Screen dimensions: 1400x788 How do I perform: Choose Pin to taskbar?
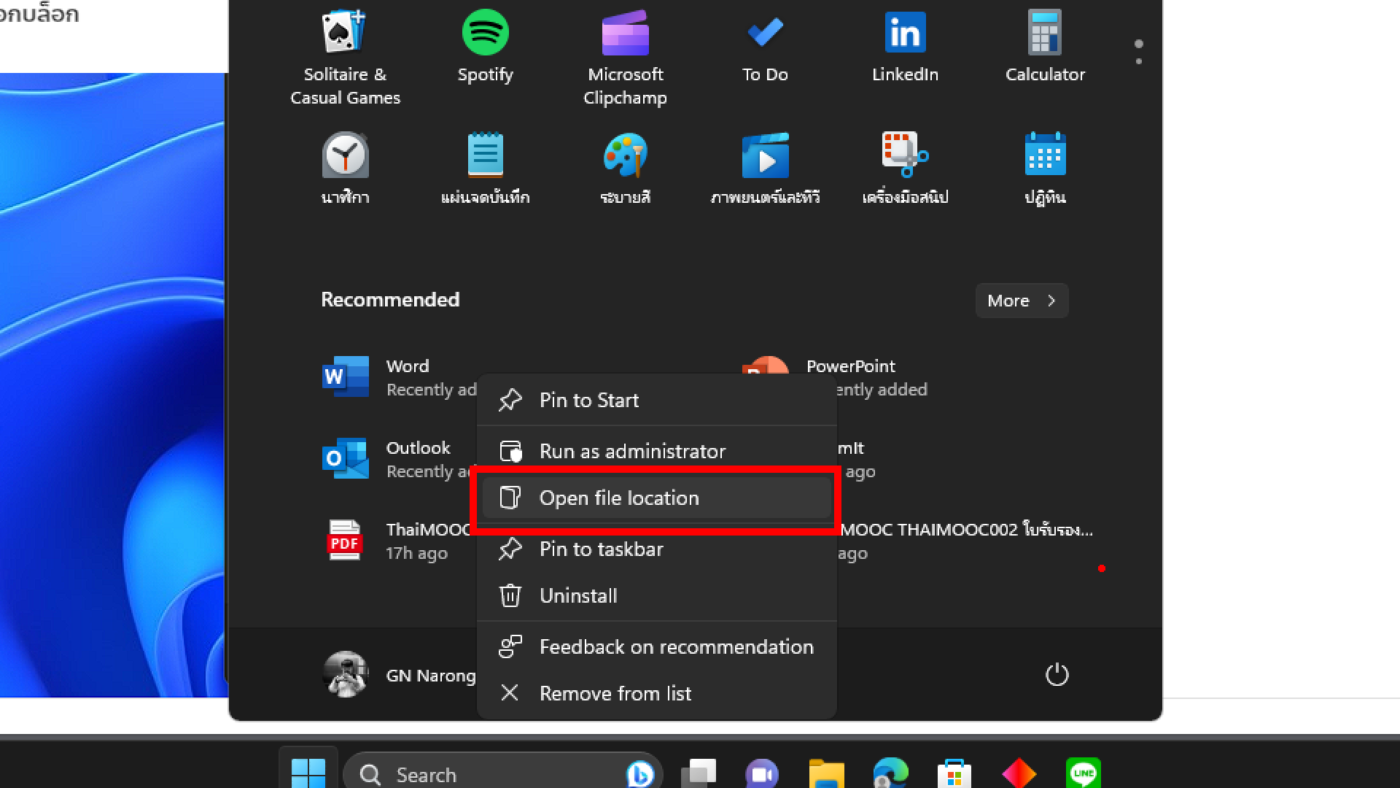(x=656, y=549)
